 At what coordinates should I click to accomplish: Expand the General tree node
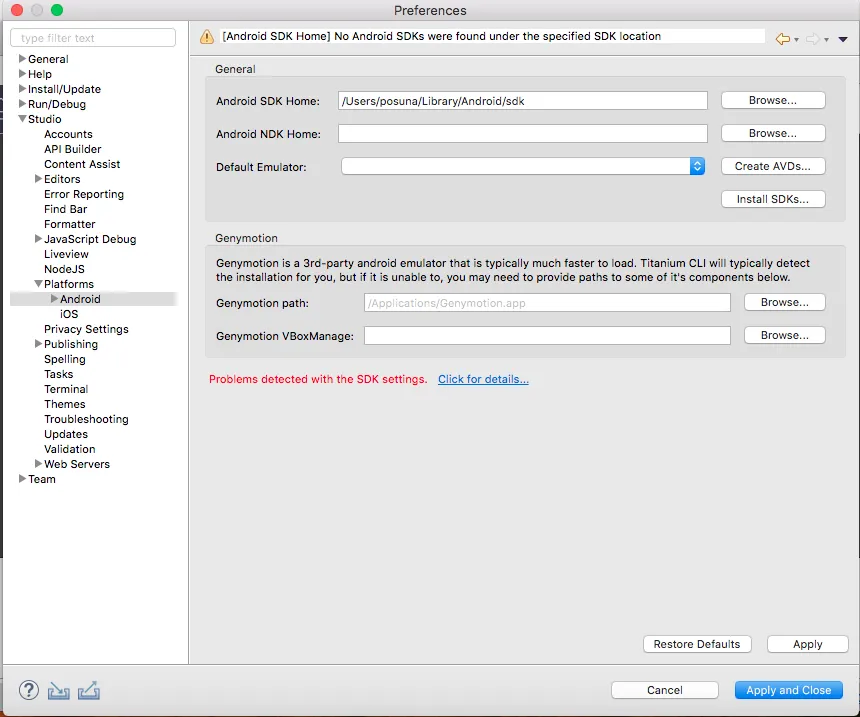coord(22,58)
